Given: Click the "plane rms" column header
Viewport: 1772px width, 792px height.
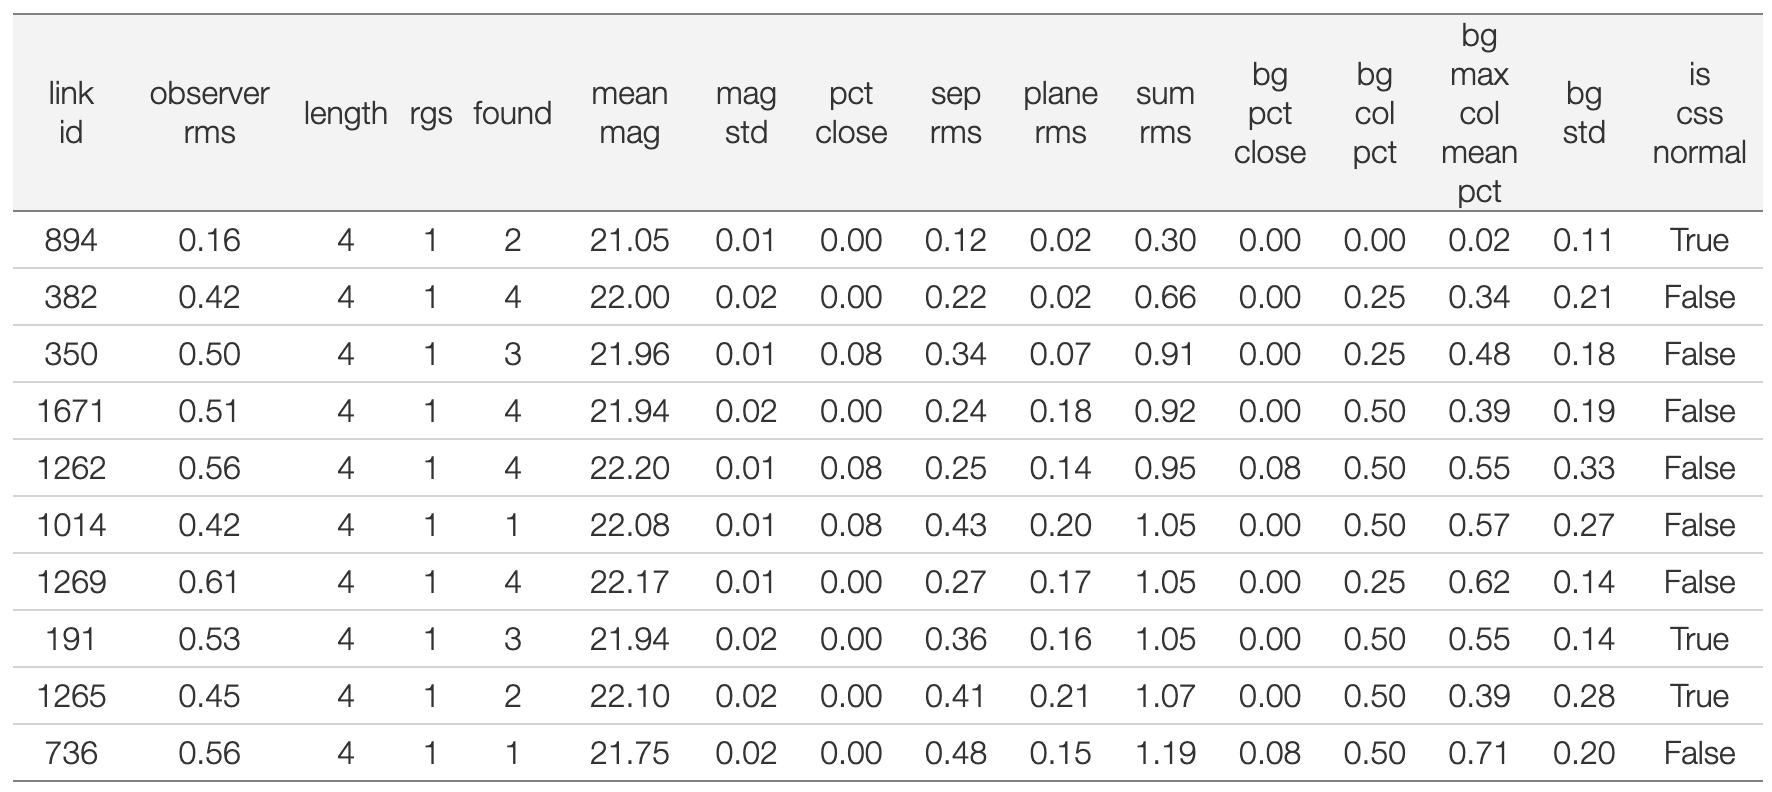Looking at the screenshot, I should (1060, 113).
